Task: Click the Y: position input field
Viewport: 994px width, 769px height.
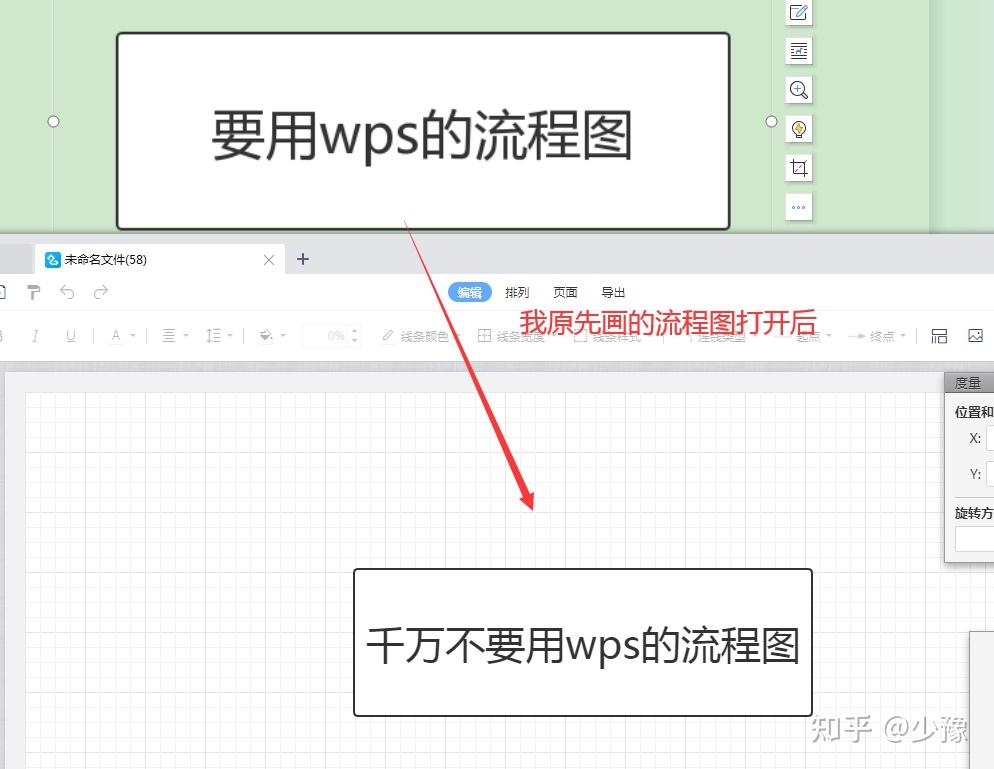Action: coord(990,474)
